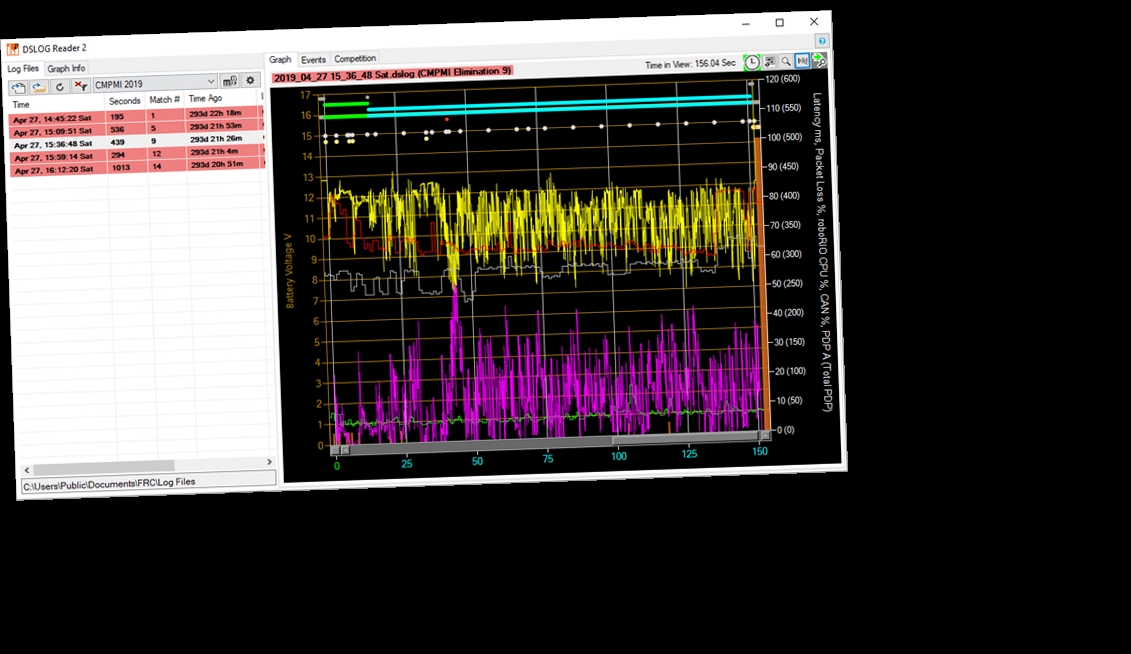Toggle the clock match-time icon
The width and height of the screenshot is (1131, 654).
[x=752, y=63]
